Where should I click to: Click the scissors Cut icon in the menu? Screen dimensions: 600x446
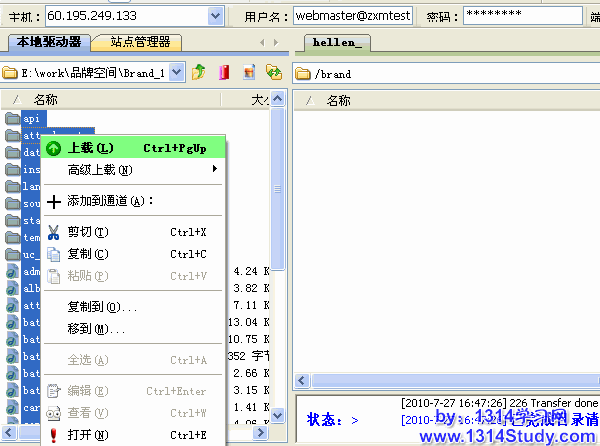[x=53, y=232]
